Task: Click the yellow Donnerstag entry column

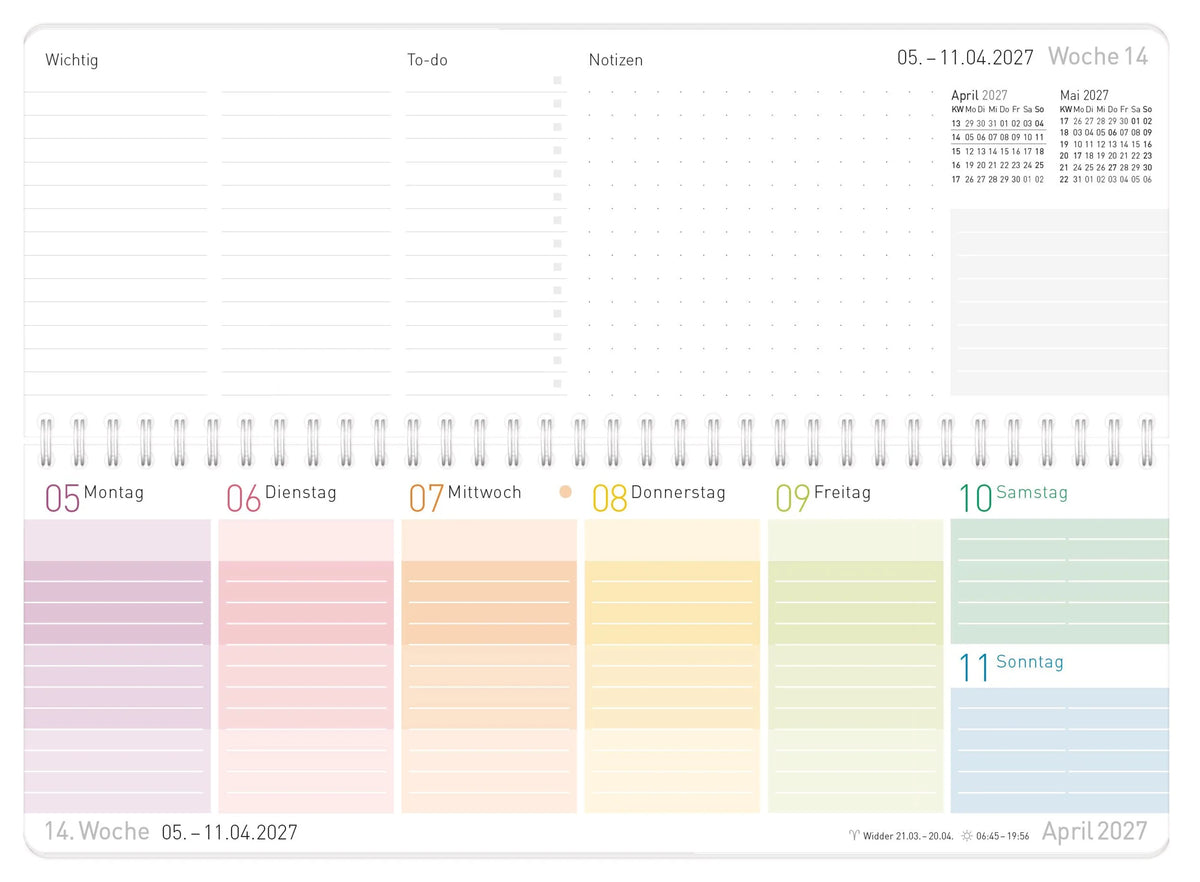Action: (x=672, y=666)
